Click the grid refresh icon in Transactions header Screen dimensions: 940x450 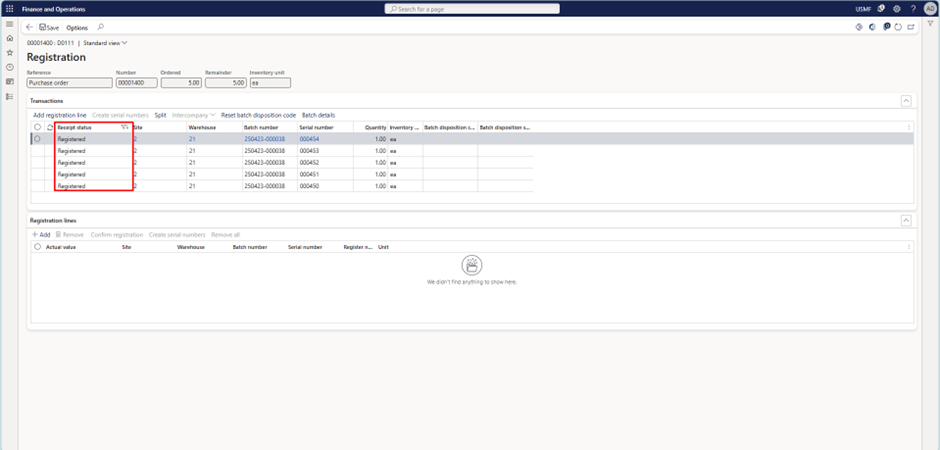coord(50,127)
